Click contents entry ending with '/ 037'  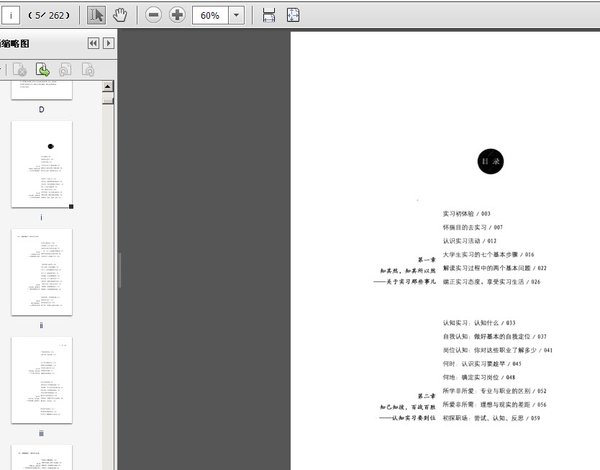coord(495,336)
